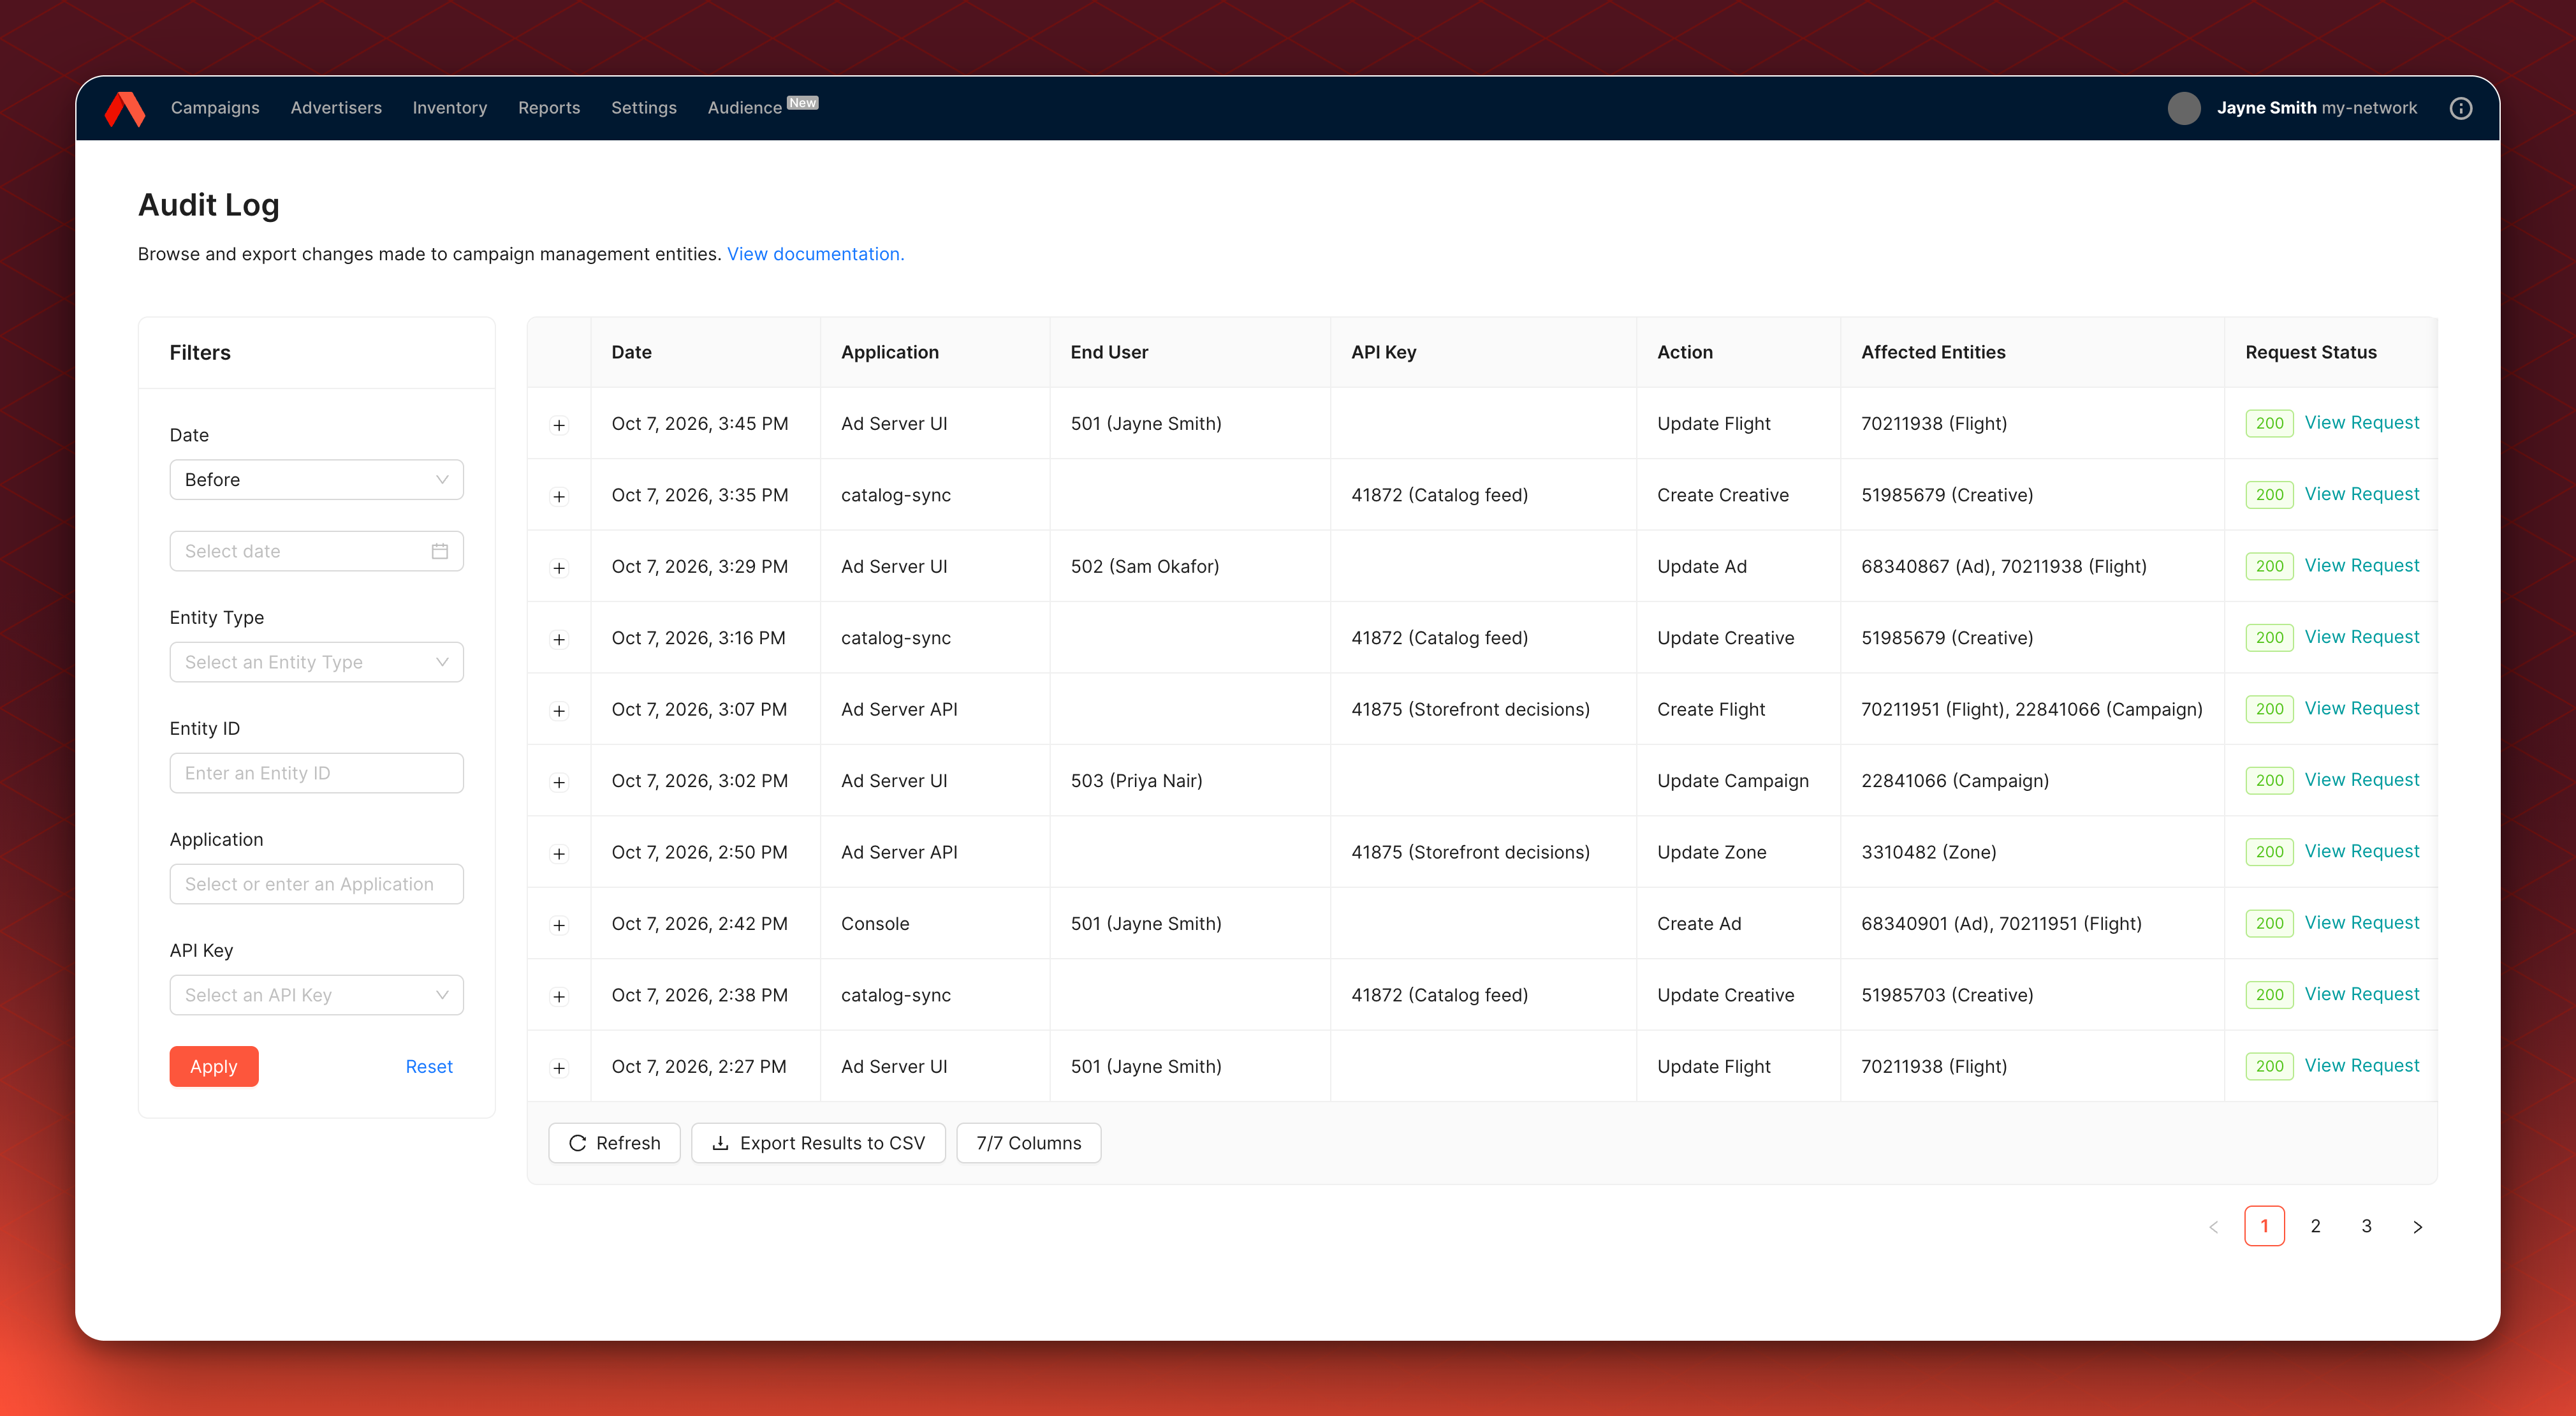
Task: Click '3310482 (Zone)' entity cell
Action: point(1929,852)
